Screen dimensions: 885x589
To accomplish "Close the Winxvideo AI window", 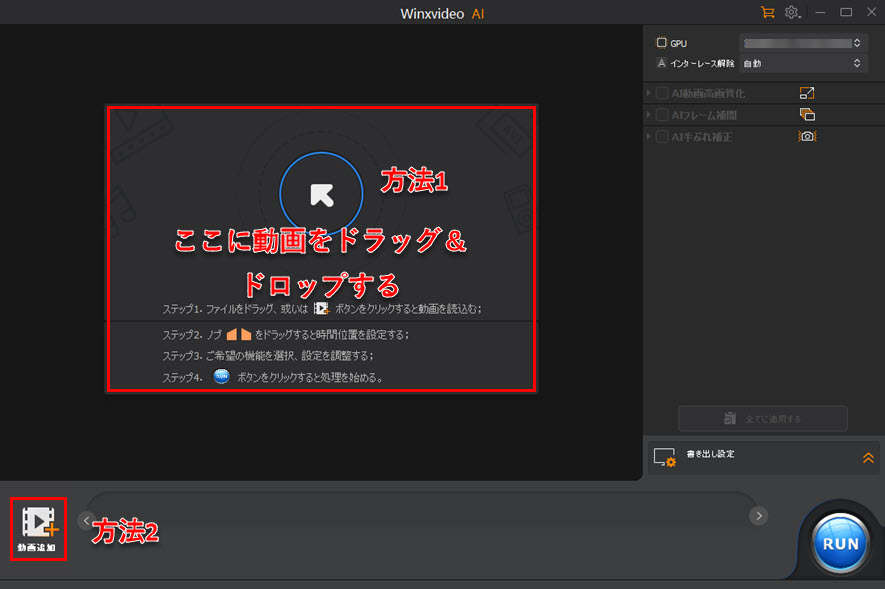I will tap(871, 12).
